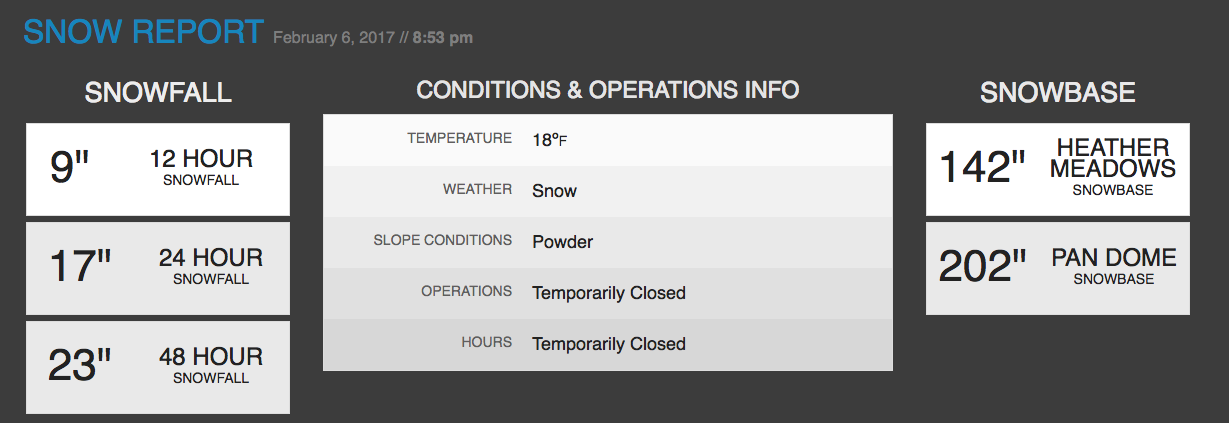Select the 12 HOUR snowfall card
The height and width of the screenshot is (423, 1229).
[158, 169]
